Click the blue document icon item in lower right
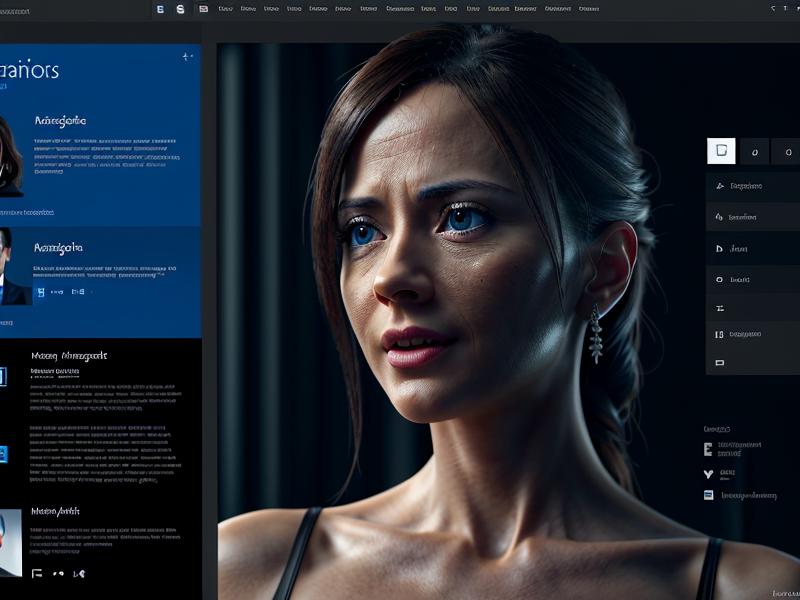 click(x=709, y=495)
